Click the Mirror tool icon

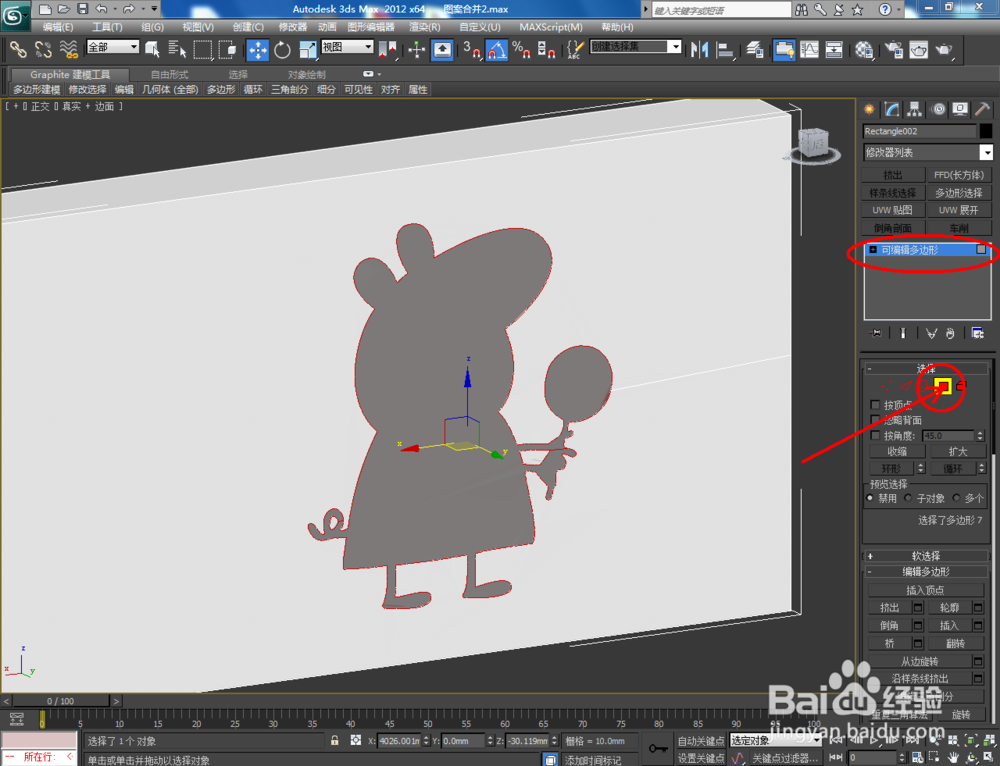[700, 49]
